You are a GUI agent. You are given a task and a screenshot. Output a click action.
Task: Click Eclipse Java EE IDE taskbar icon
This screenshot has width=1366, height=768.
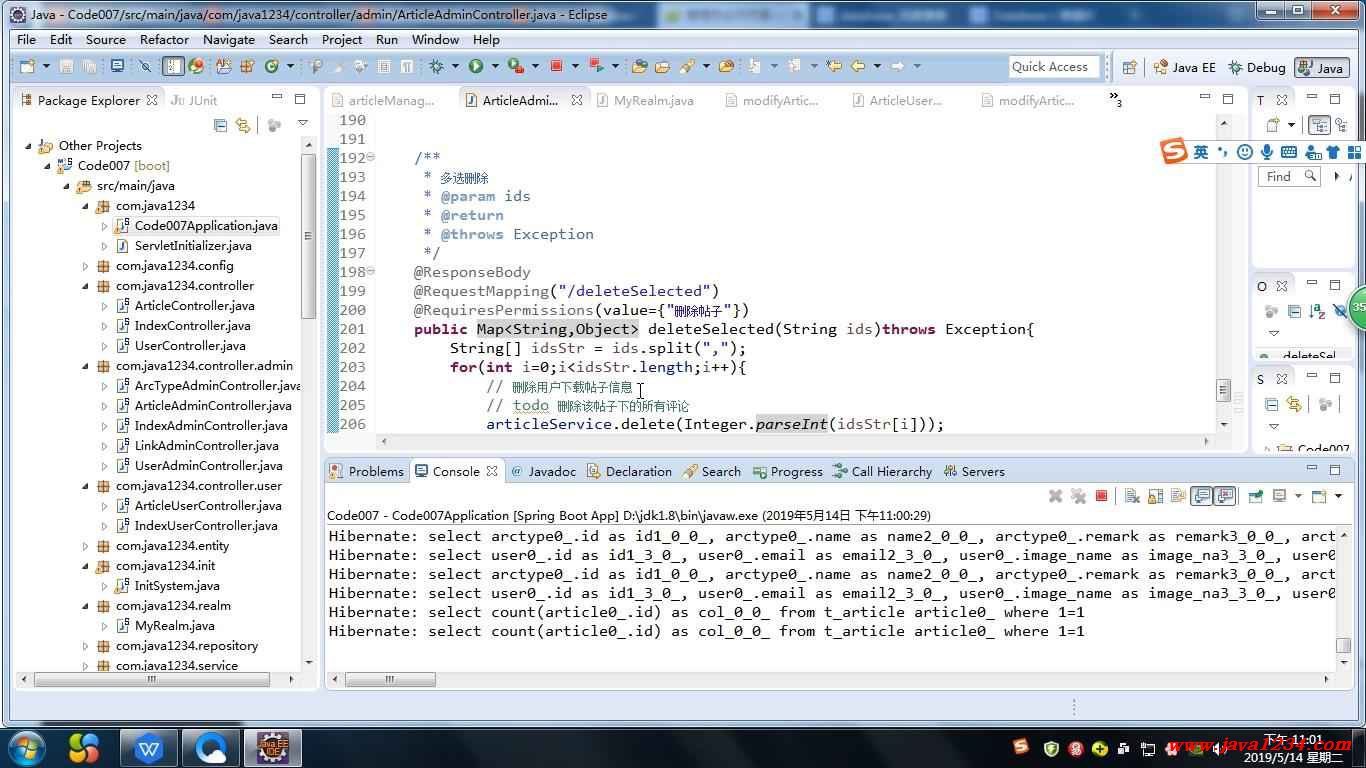click(273, 748)
